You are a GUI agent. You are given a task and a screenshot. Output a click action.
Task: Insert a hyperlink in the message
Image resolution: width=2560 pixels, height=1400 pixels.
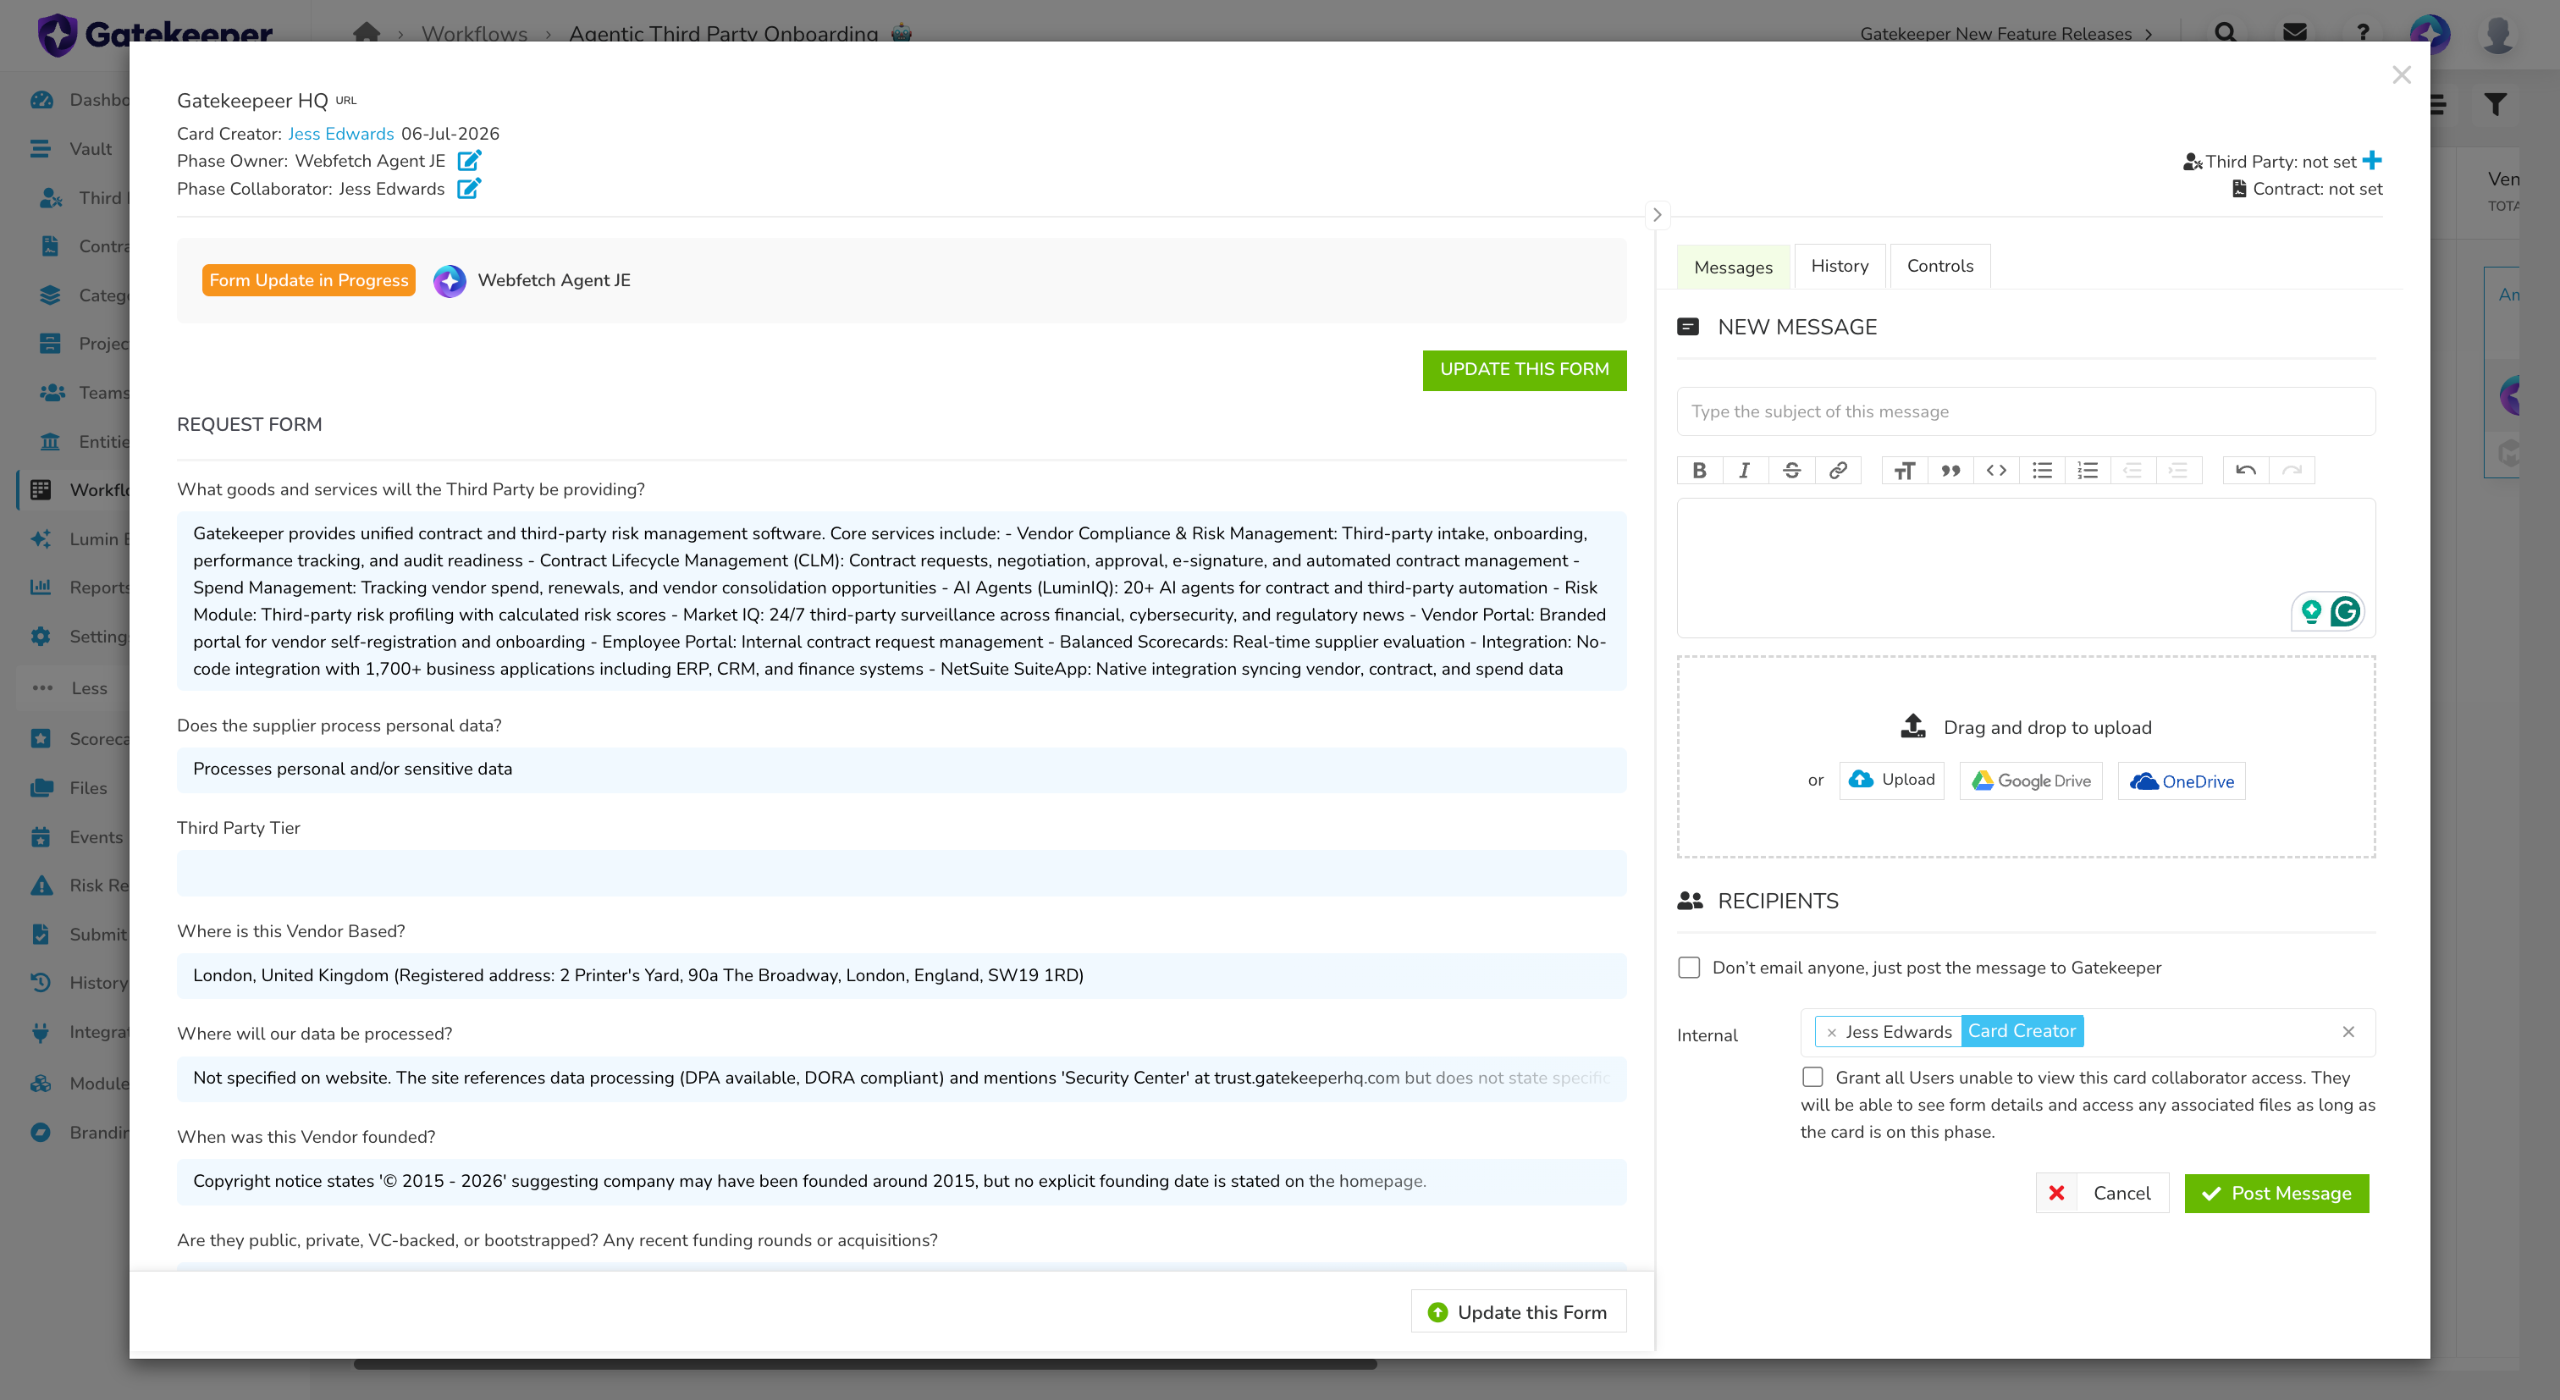point(1837,470)
